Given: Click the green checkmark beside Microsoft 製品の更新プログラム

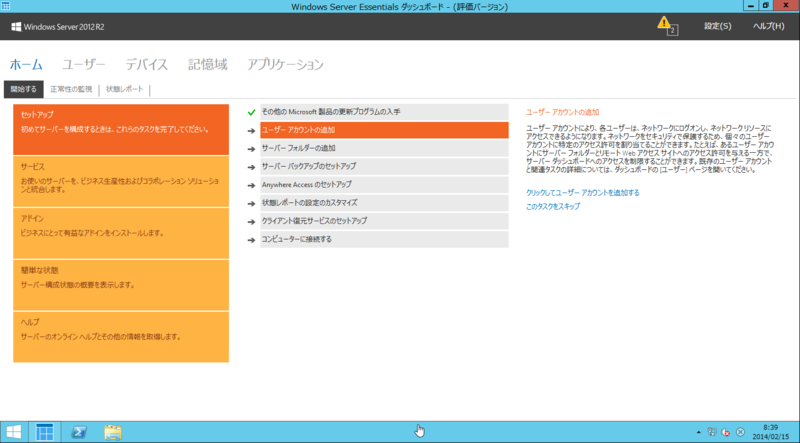Looking at the screenshot, I should tap(251, 112).
